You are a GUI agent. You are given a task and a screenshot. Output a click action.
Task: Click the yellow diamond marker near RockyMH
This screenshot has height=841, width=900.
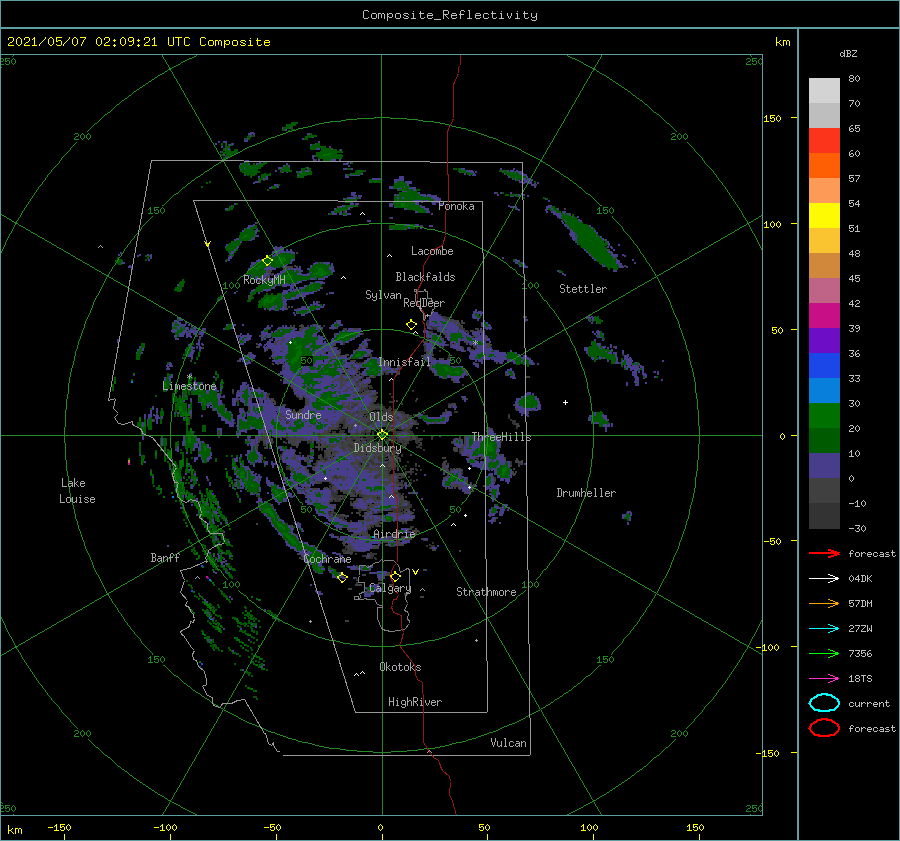[x=267, y=261]
